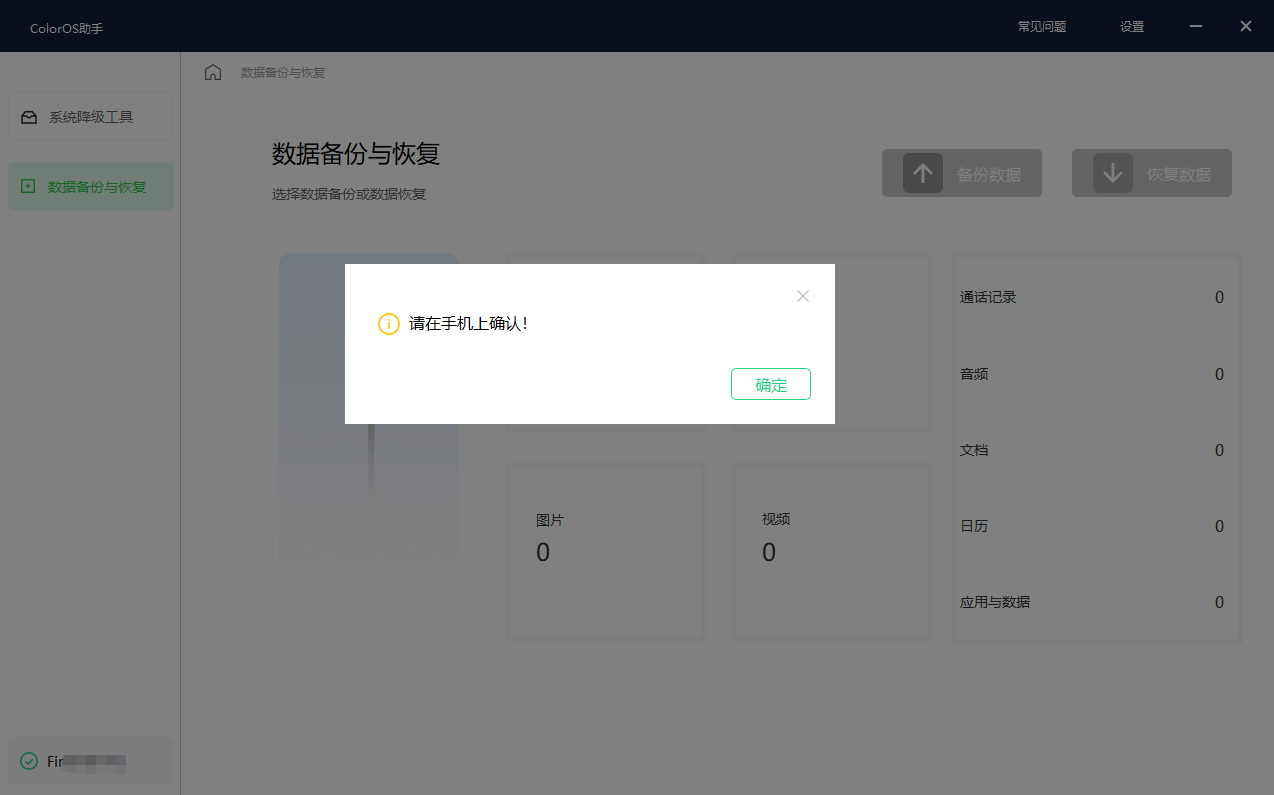Click the home breadcrumb icon
This screenshot has height=795, width=1274.
[213, 71]
